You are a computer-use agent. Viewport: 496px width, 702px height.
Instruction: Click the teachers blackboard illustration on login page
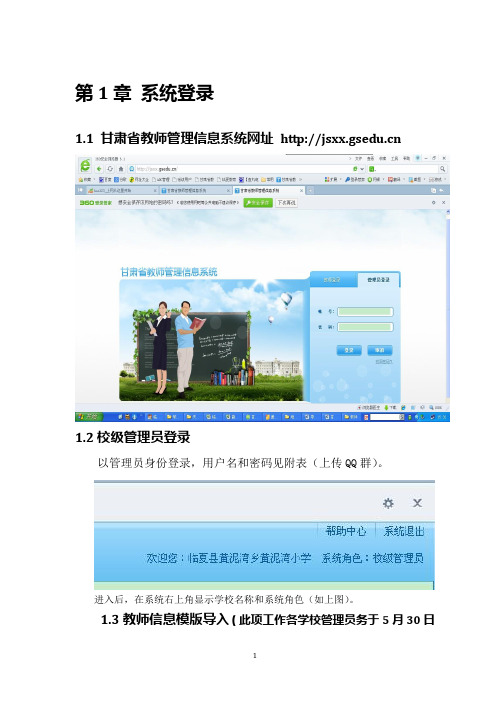pyautogui.click(x=211, y=340)
